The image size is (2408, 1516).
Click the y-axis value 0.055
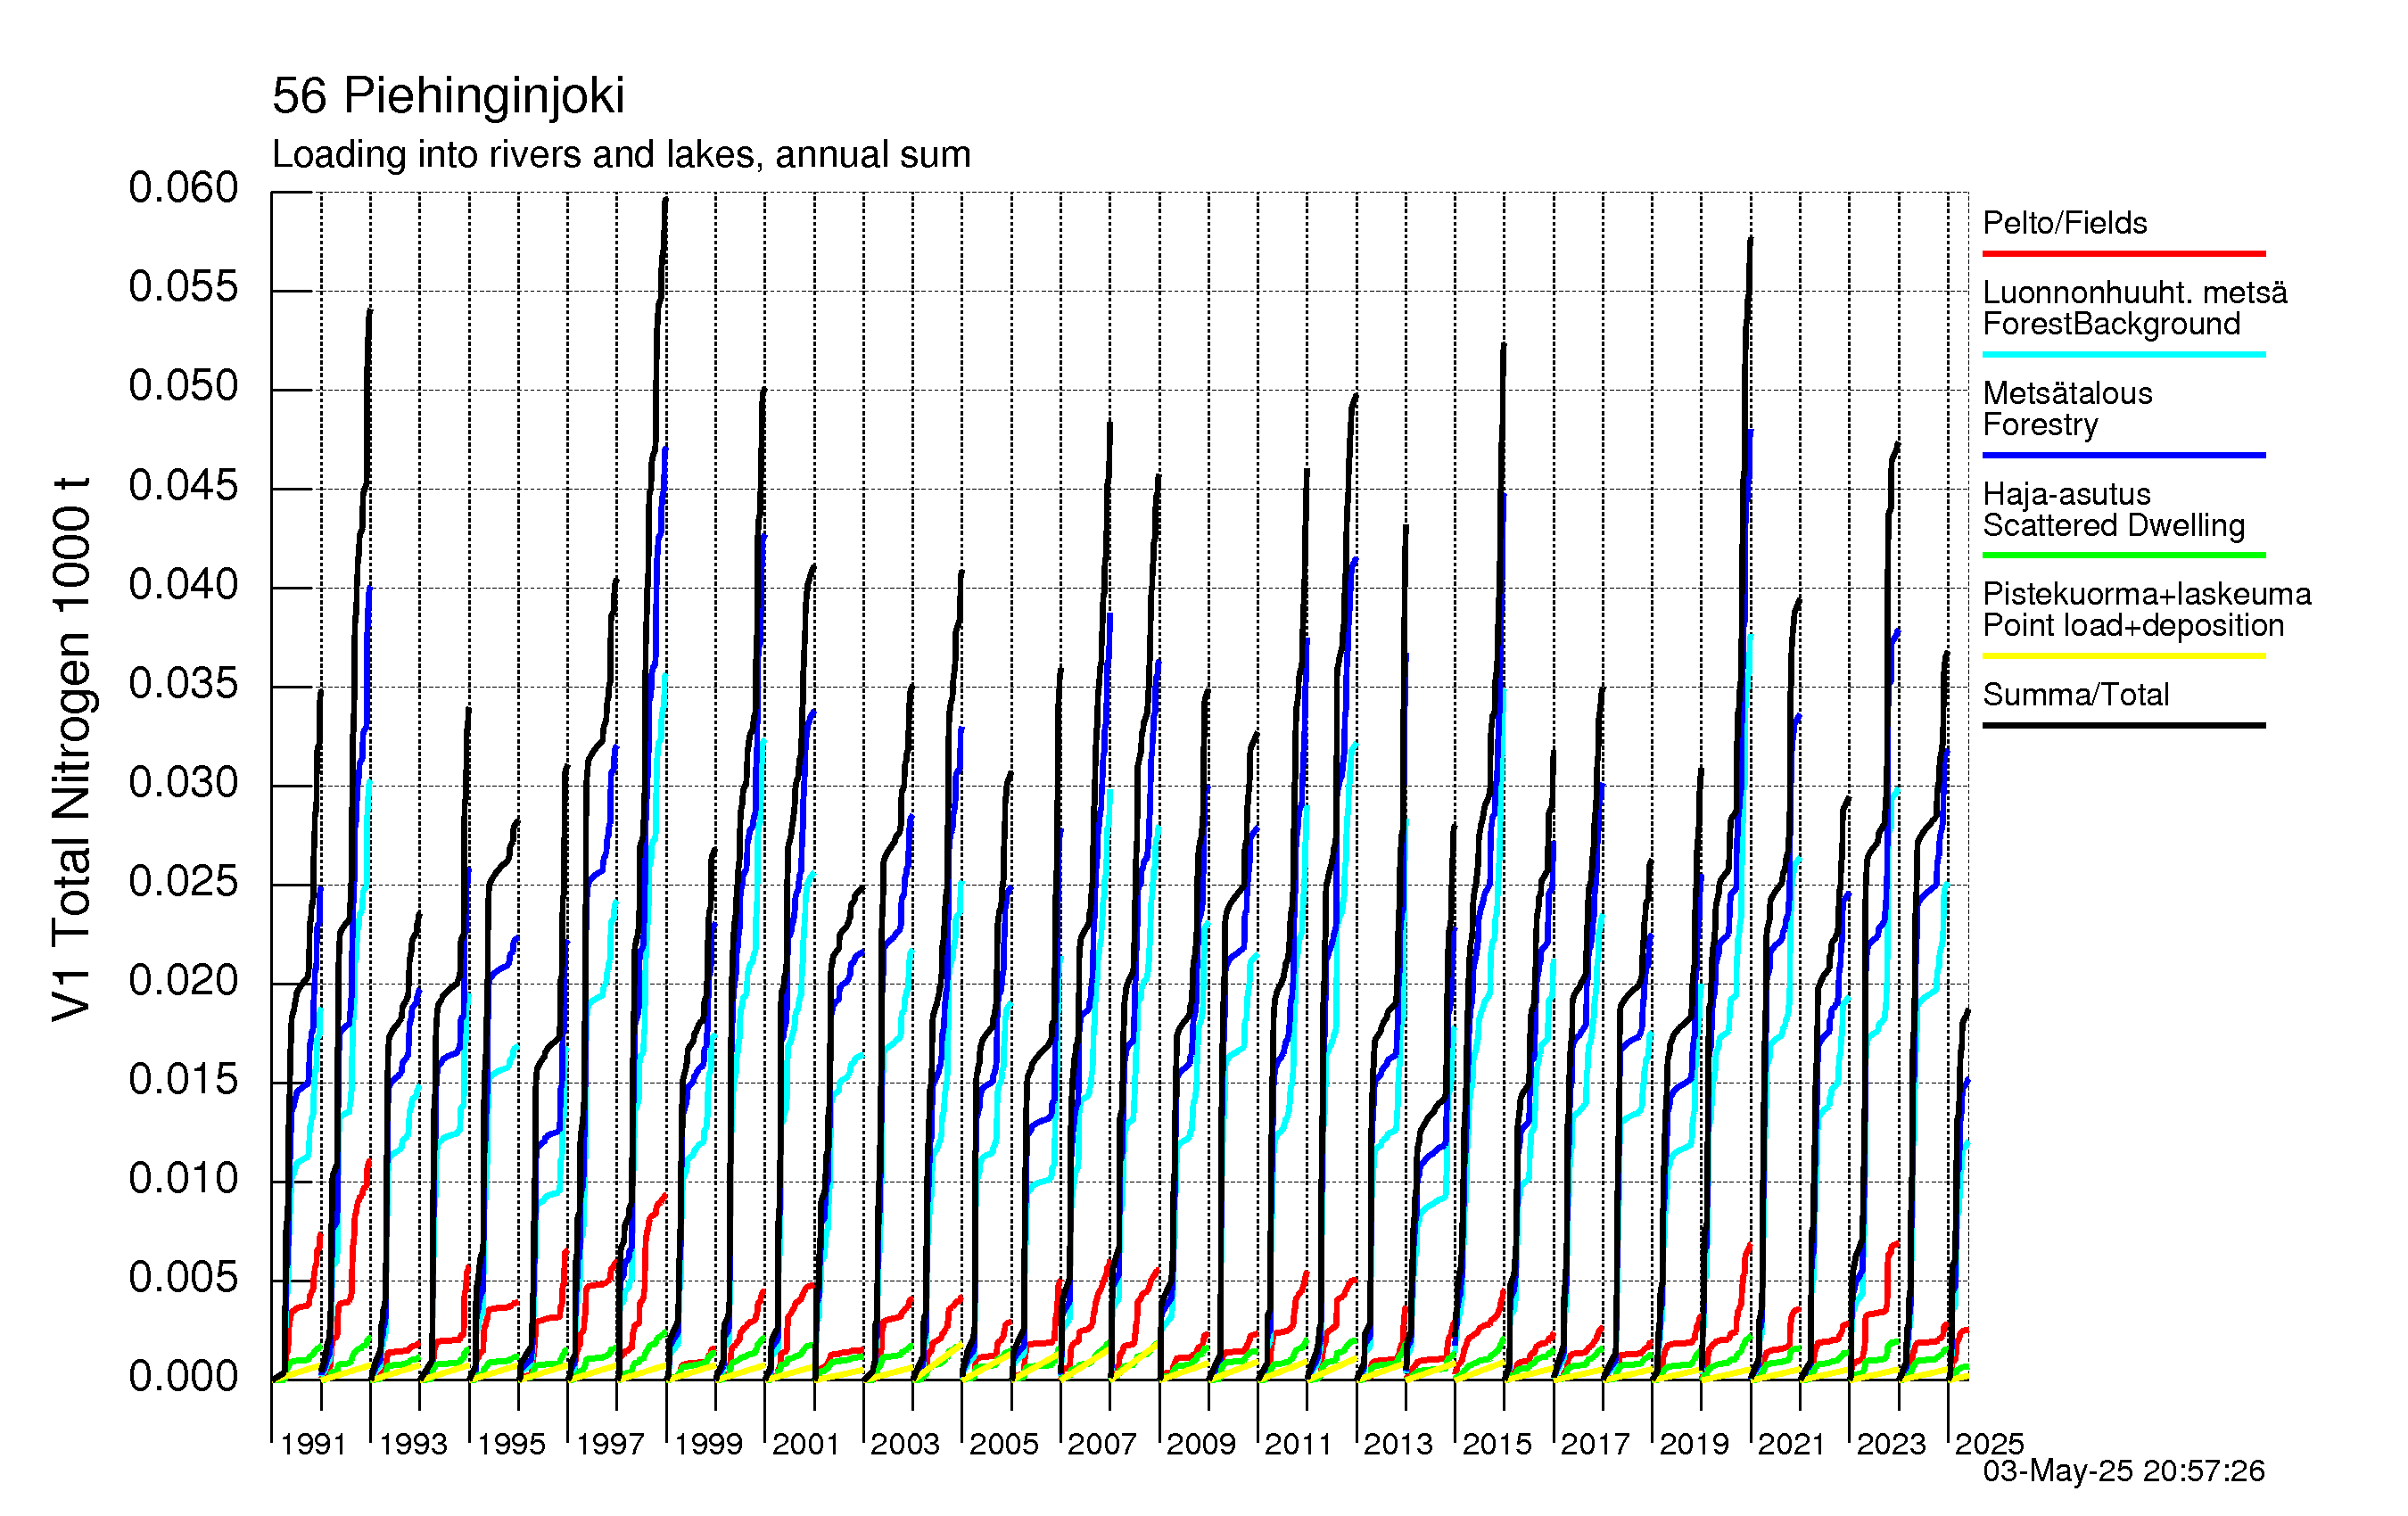pyautogui.click(x=184, y=287)
